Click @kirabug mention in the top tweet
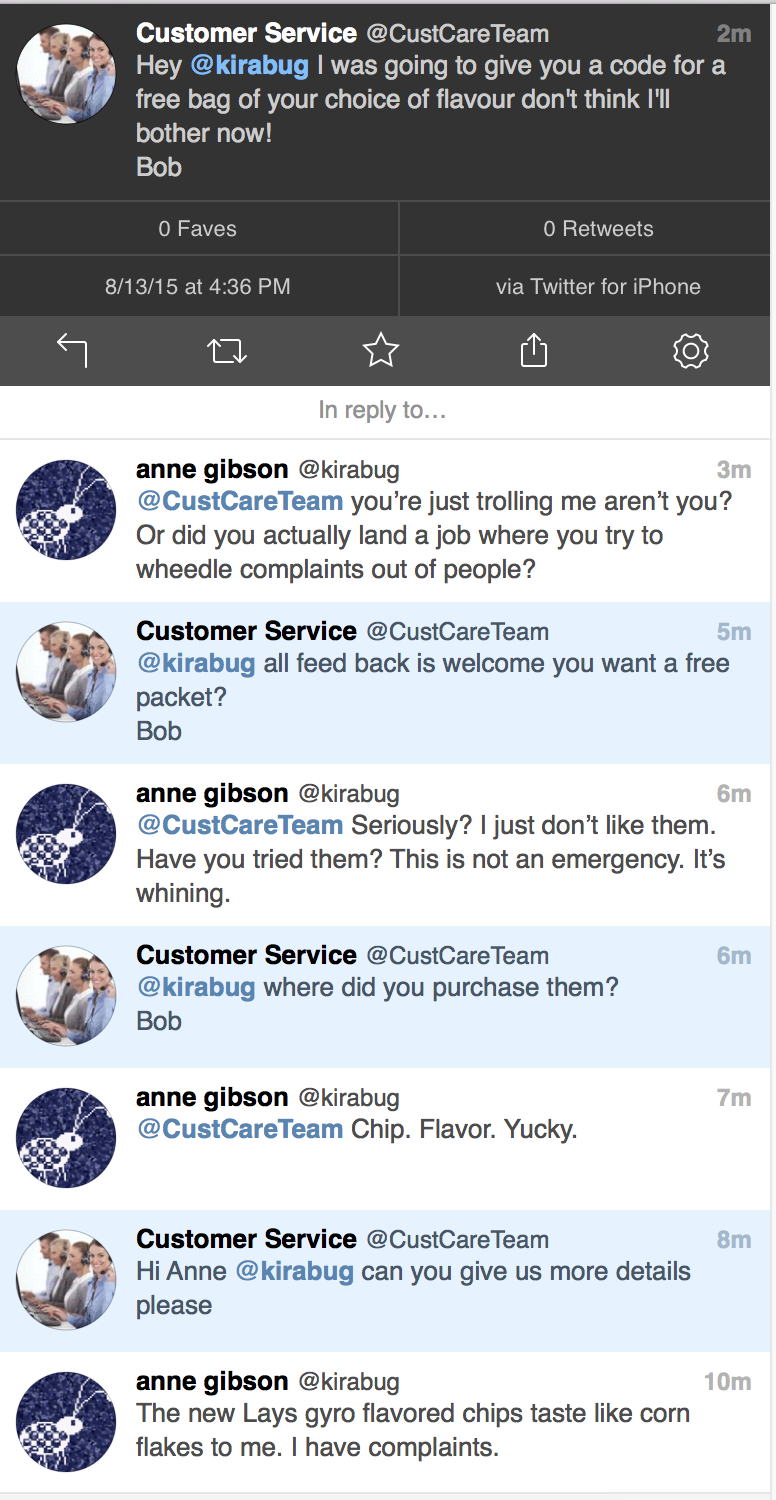This screenshot has height=1500, width=776. click(249, 66)
